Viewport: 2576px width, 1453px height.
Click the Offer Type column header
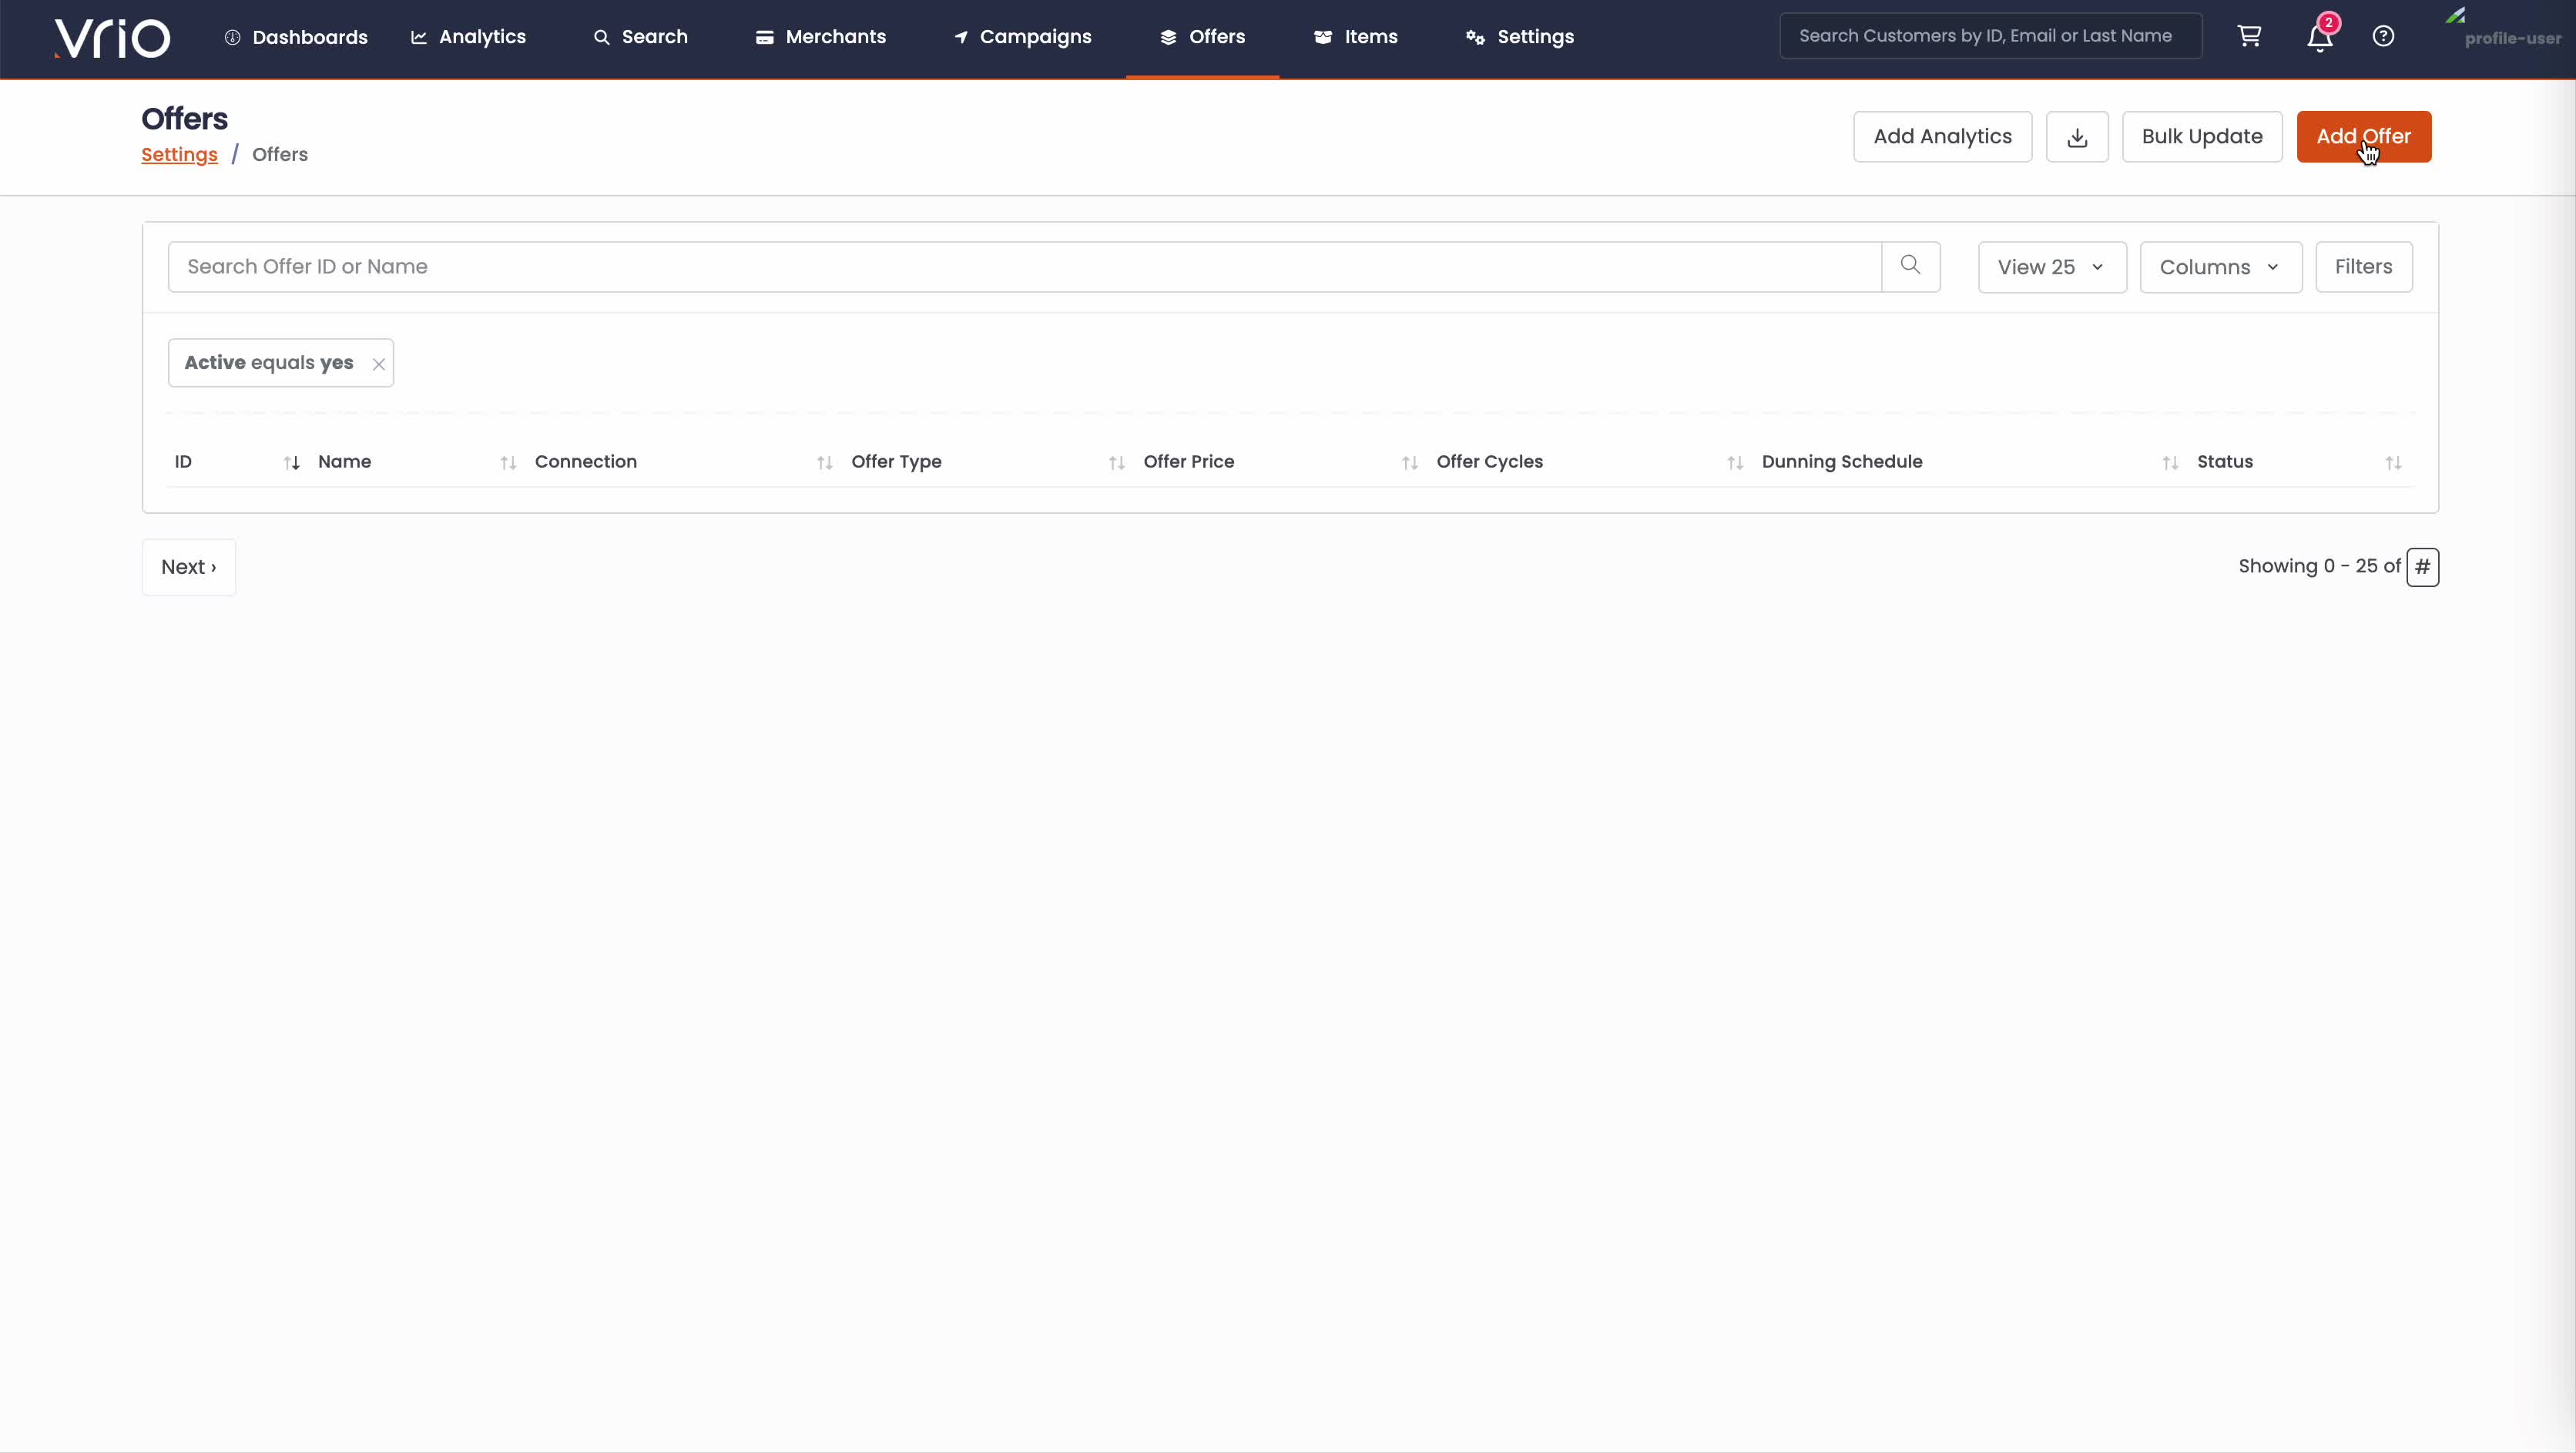click(896, 462)
